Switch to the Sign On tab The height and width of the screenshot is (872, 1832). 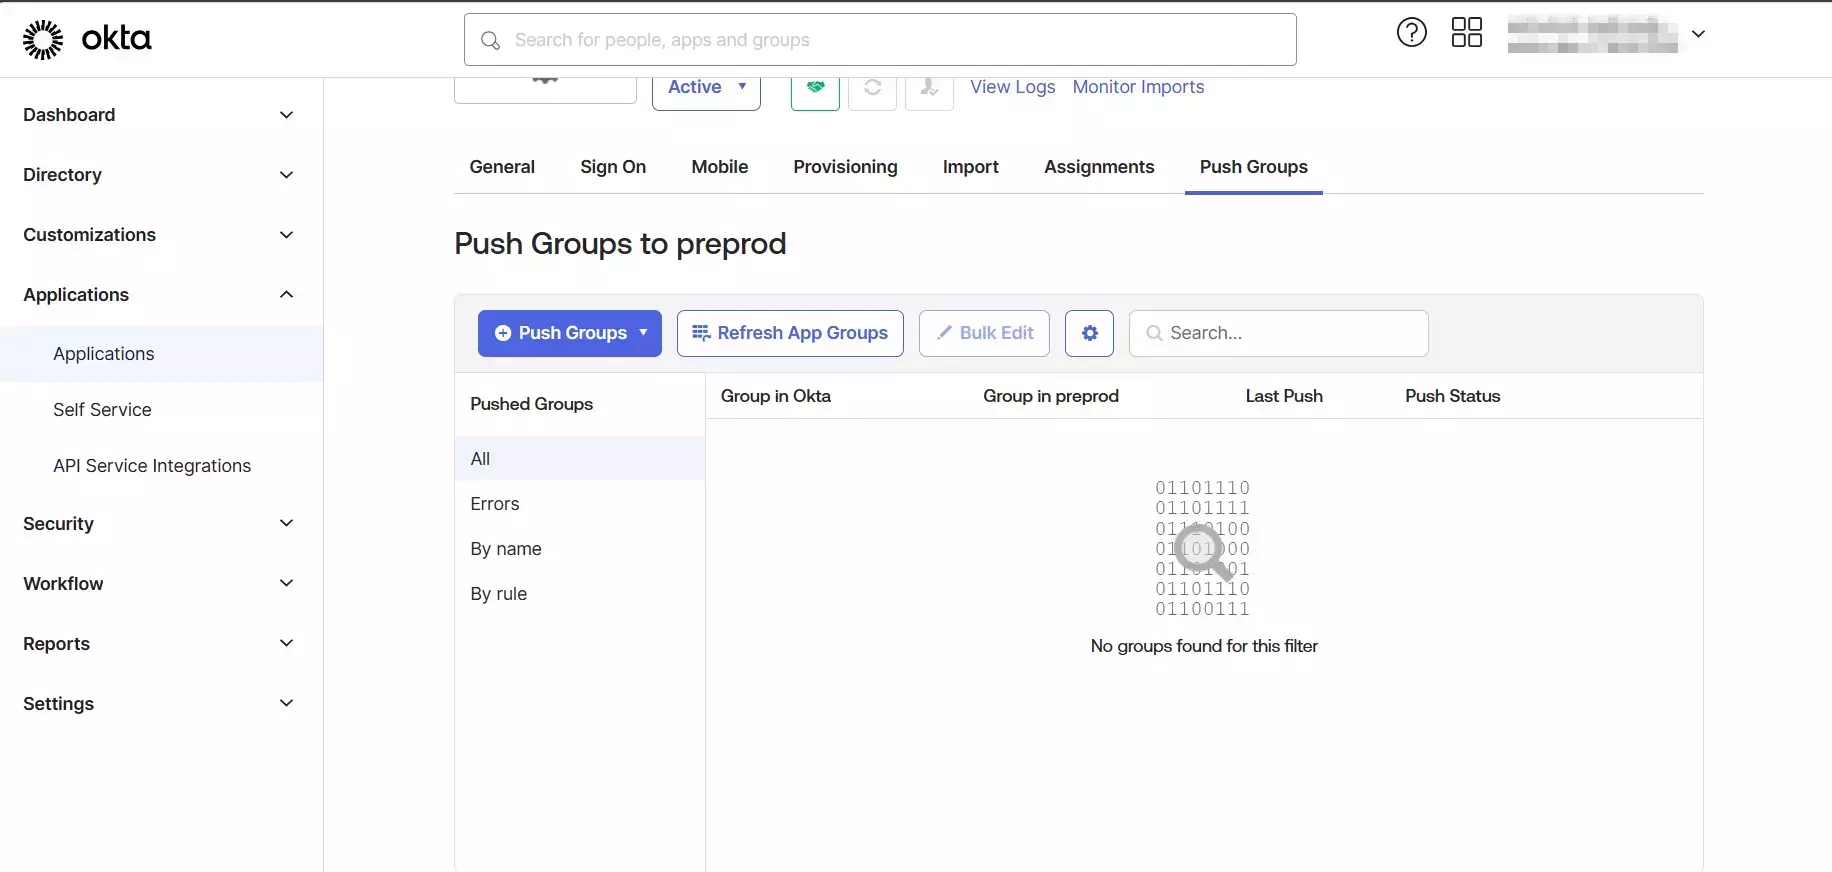coord(613,167)
